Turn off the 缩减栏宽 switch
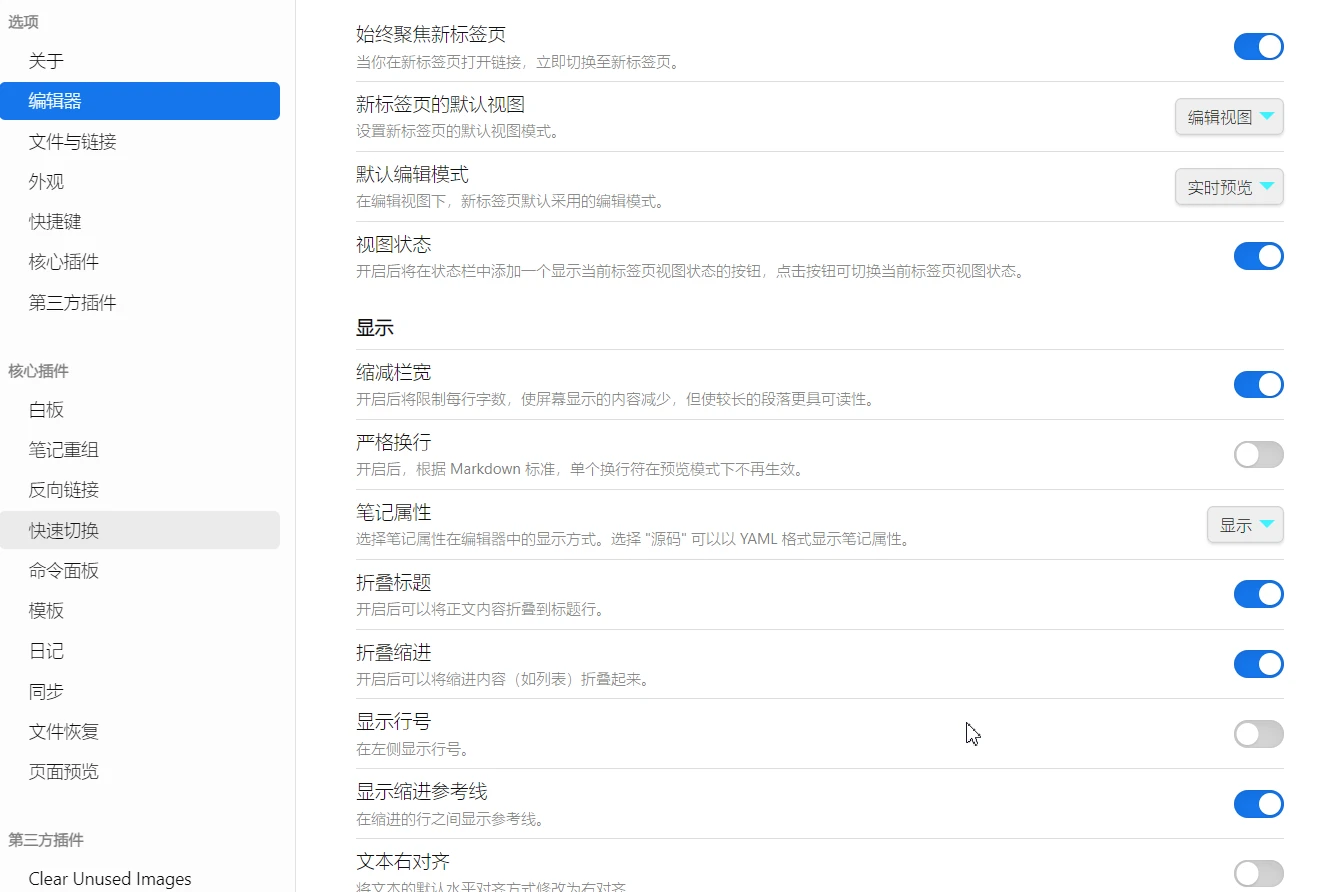1321x892 pixels. click(1258, 385)
